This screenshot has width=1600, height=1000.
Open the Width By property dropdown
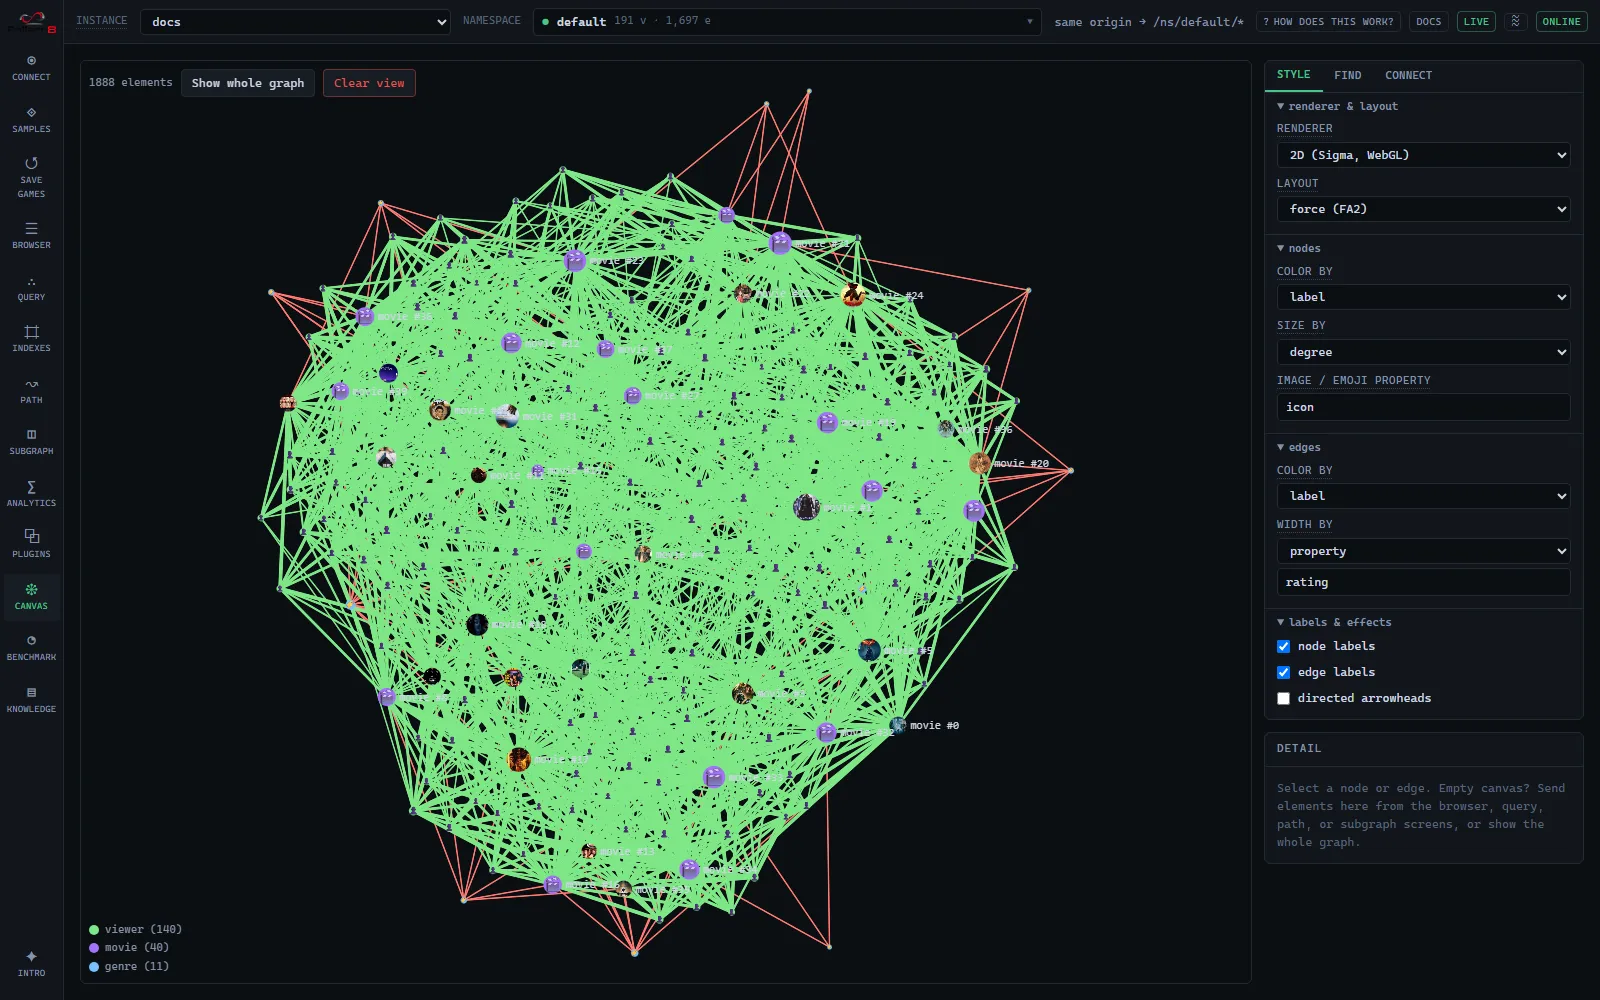(1423, 551)
